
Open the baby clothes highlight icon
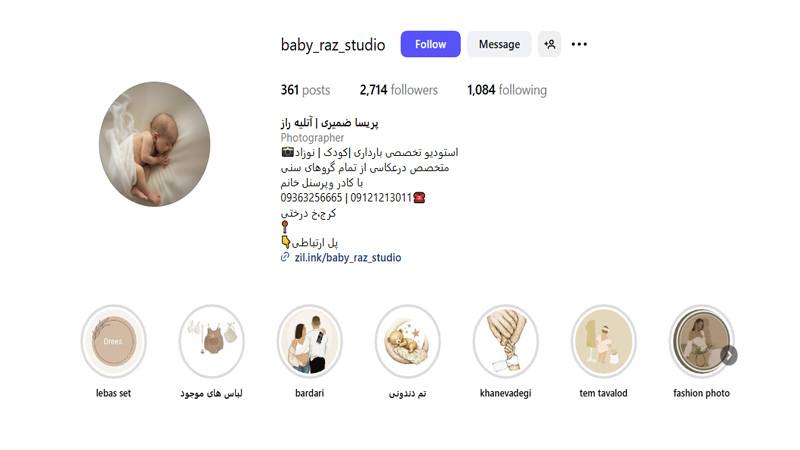(212, 341)
